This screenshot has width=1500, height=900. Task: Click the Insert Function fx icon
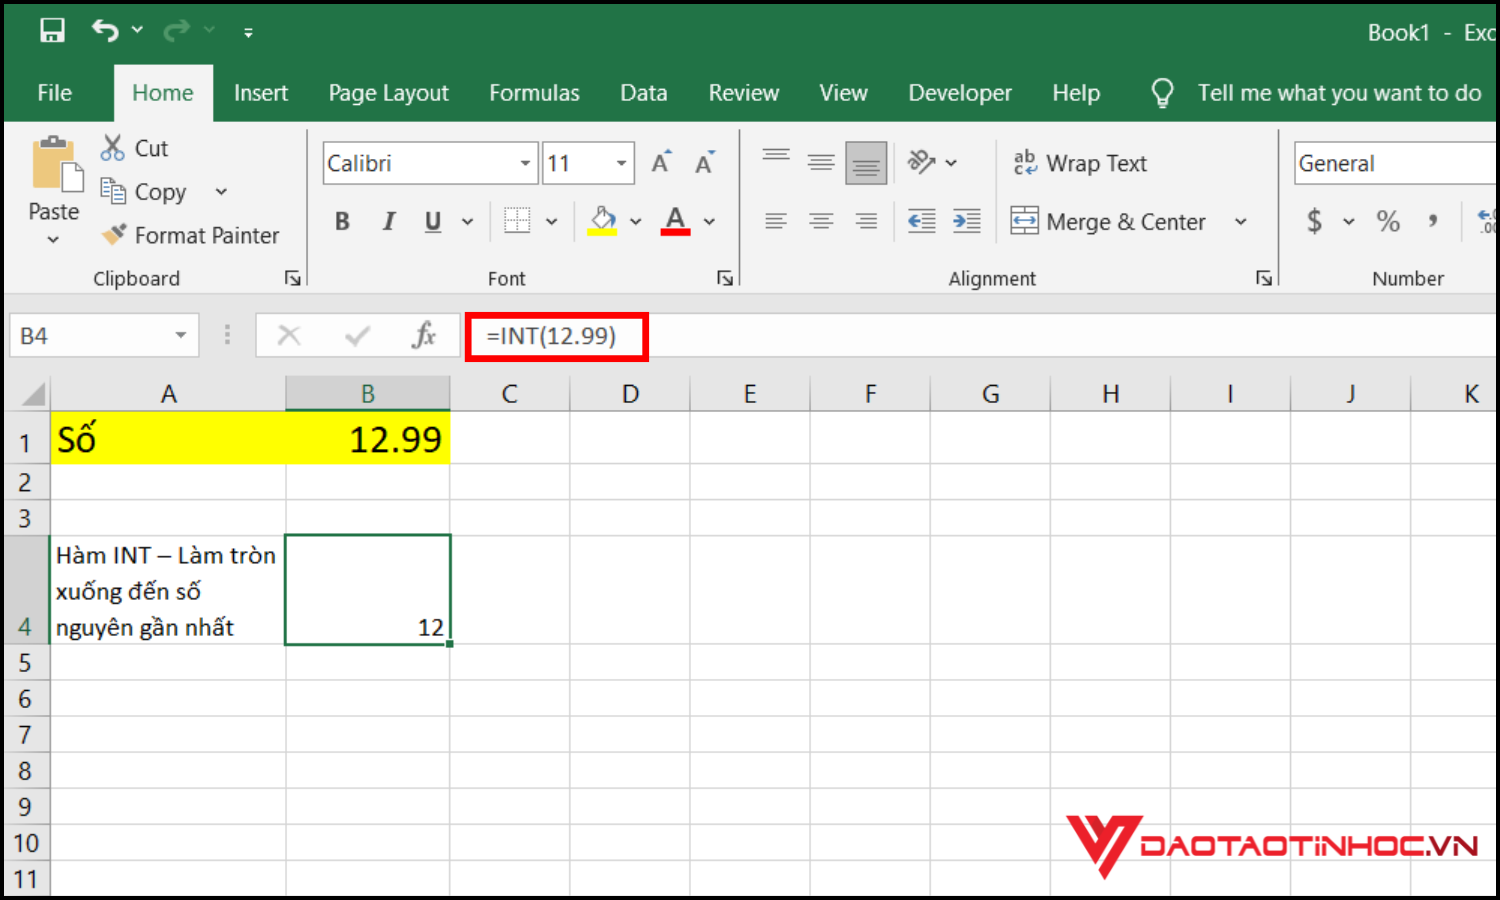point(423,336)
